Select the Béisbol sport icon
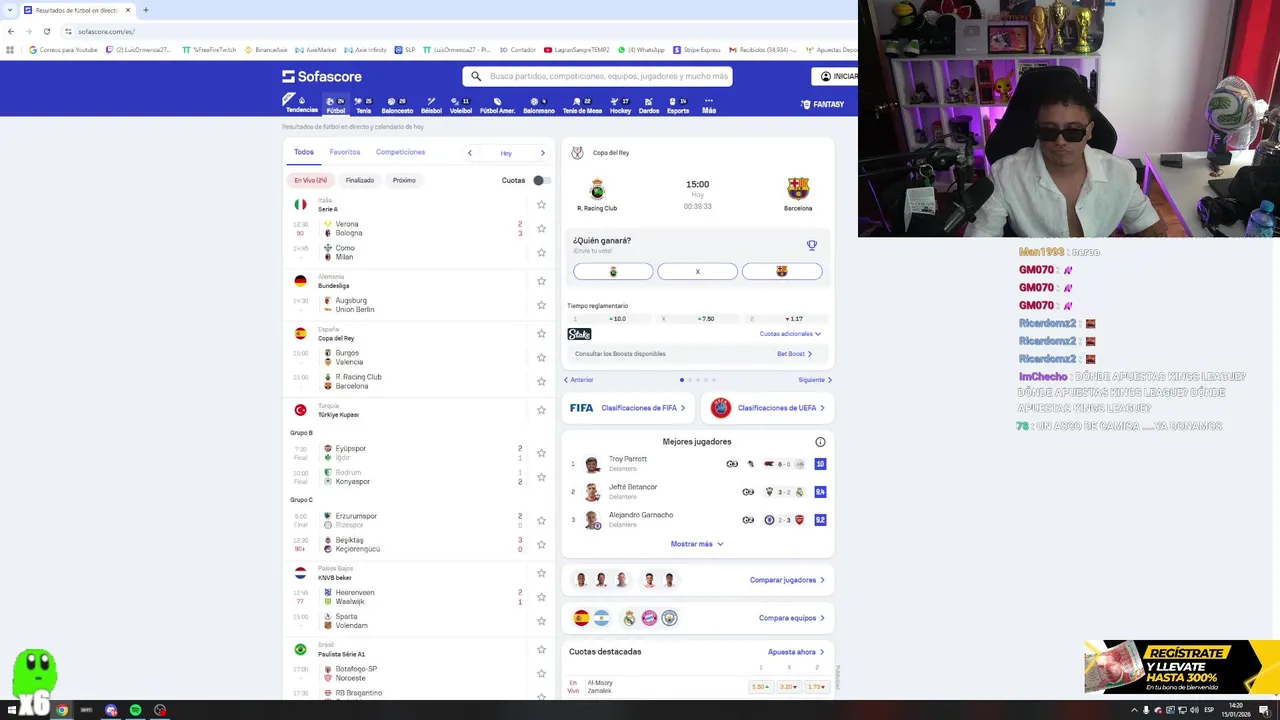This screenshot has width=1280, height=720. coord(431,105)
